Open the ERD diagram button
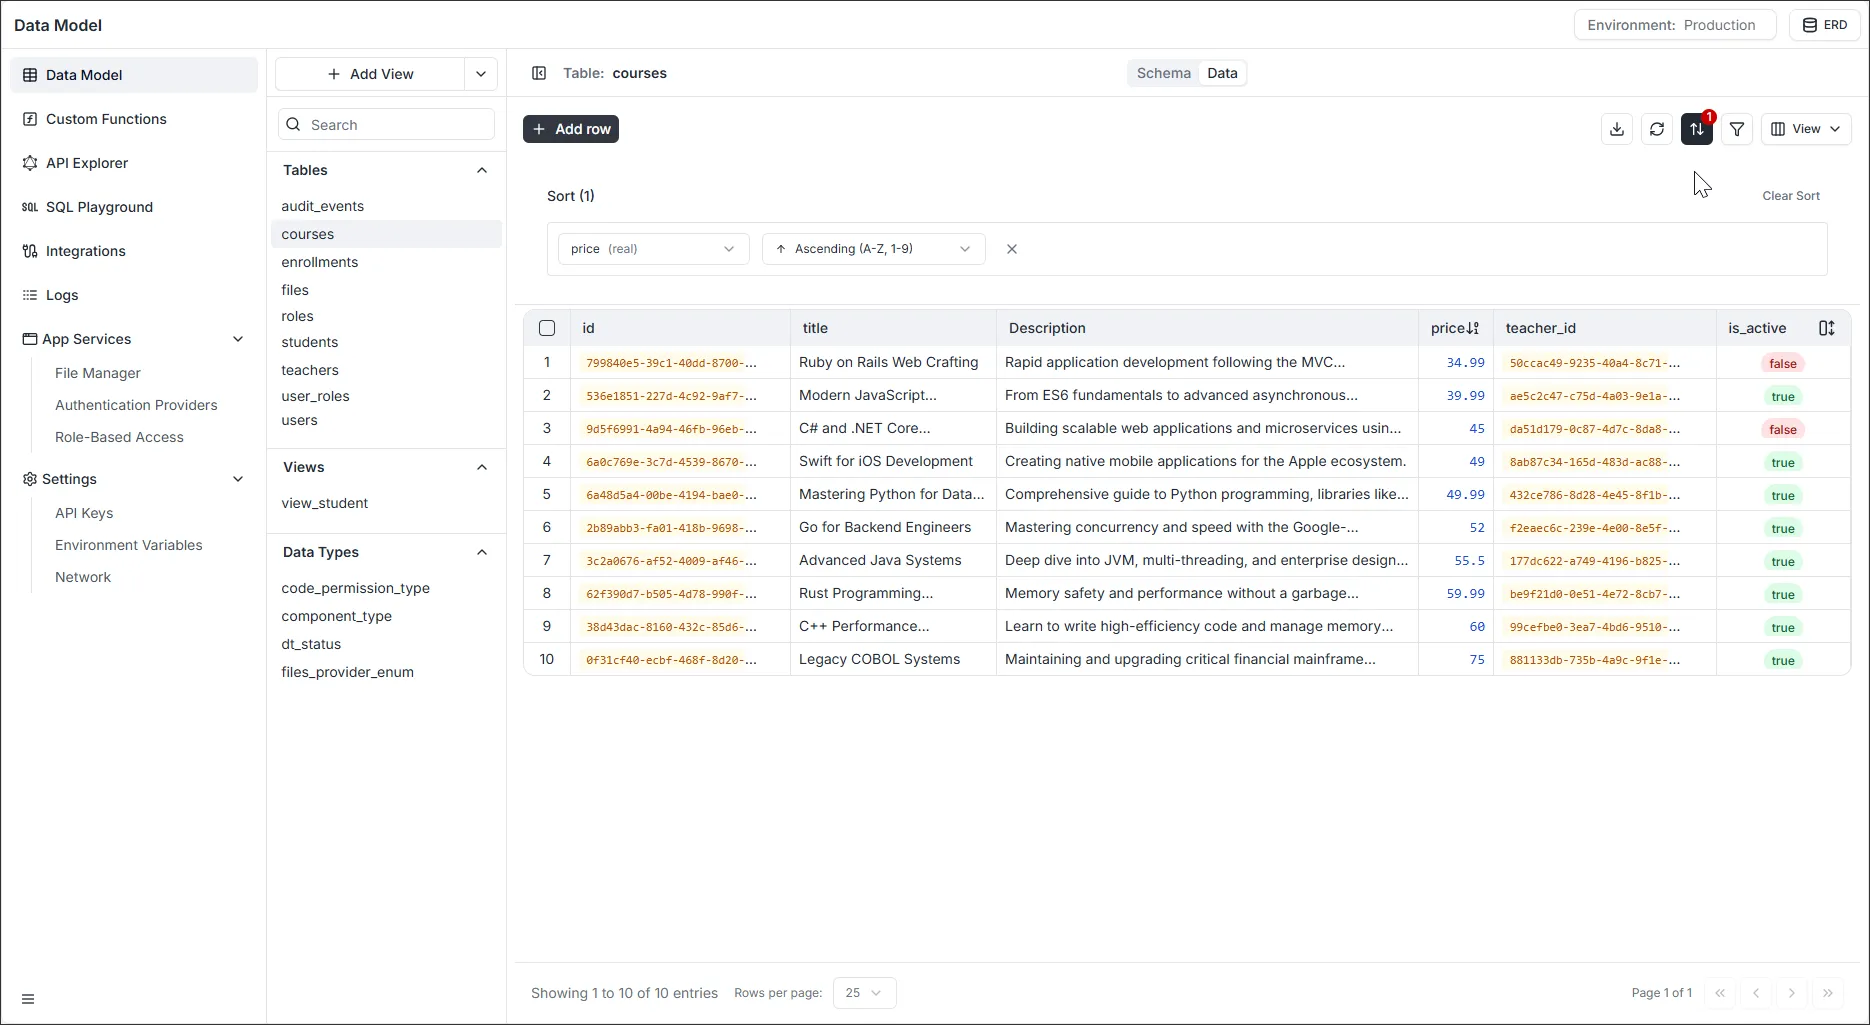The height and width of the screenshot is (1025, 1870). click(x=1825, y=25)
